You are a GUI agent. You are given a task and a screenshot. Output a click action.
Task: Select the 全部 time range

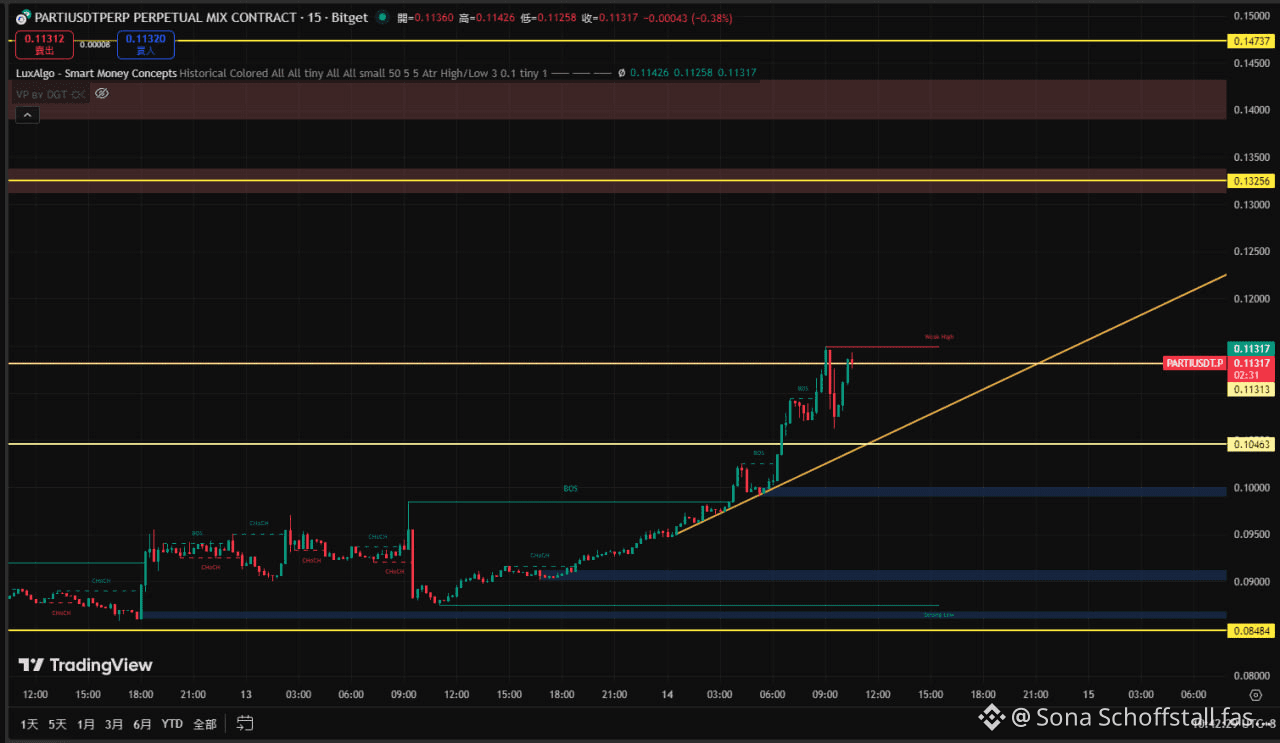[204, 723]
